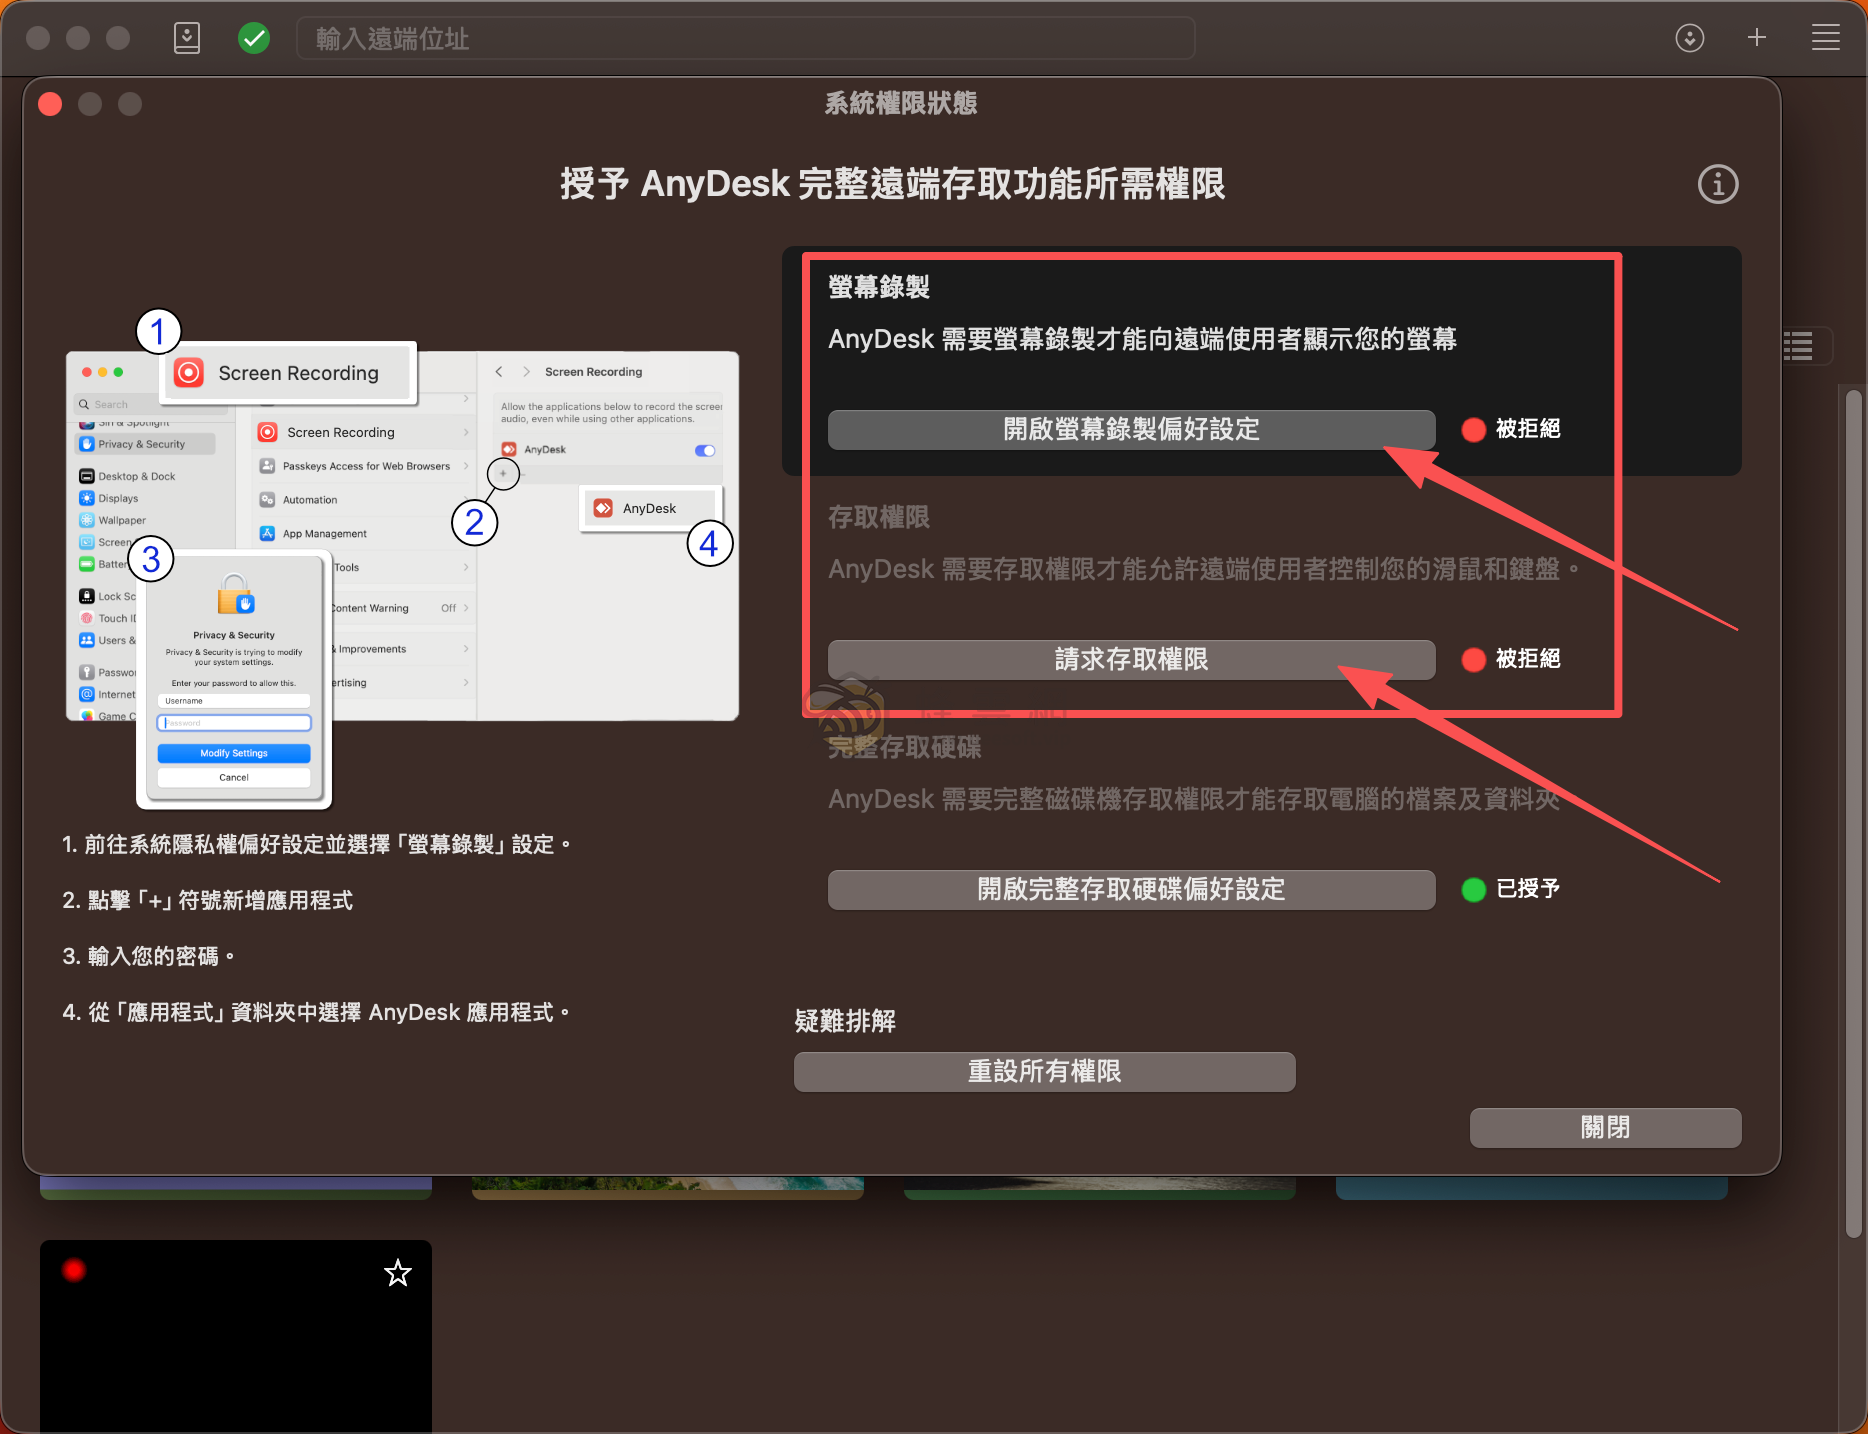
Task: Click 開啟螢幕錄製偏好設定 button
Action: (x=1131, y=429)
